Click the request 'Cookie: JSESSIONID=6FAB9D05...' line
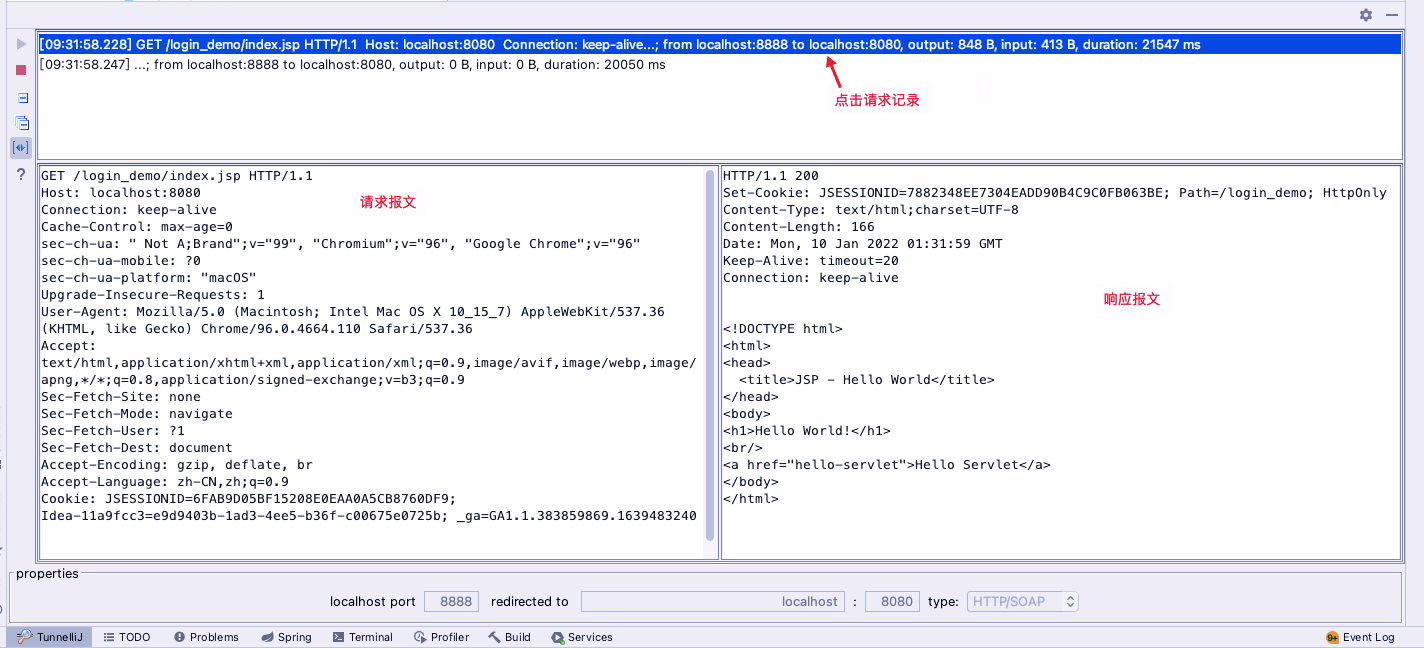 tap(249, 499)
